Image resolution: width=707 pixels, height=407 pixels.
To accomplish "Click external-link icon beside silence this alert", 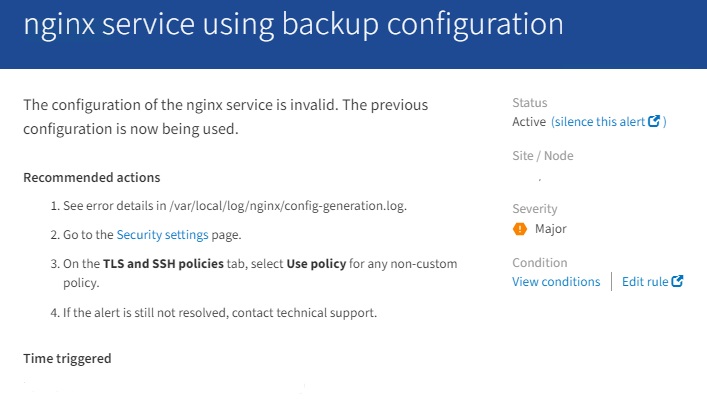I will click(655, 122).
